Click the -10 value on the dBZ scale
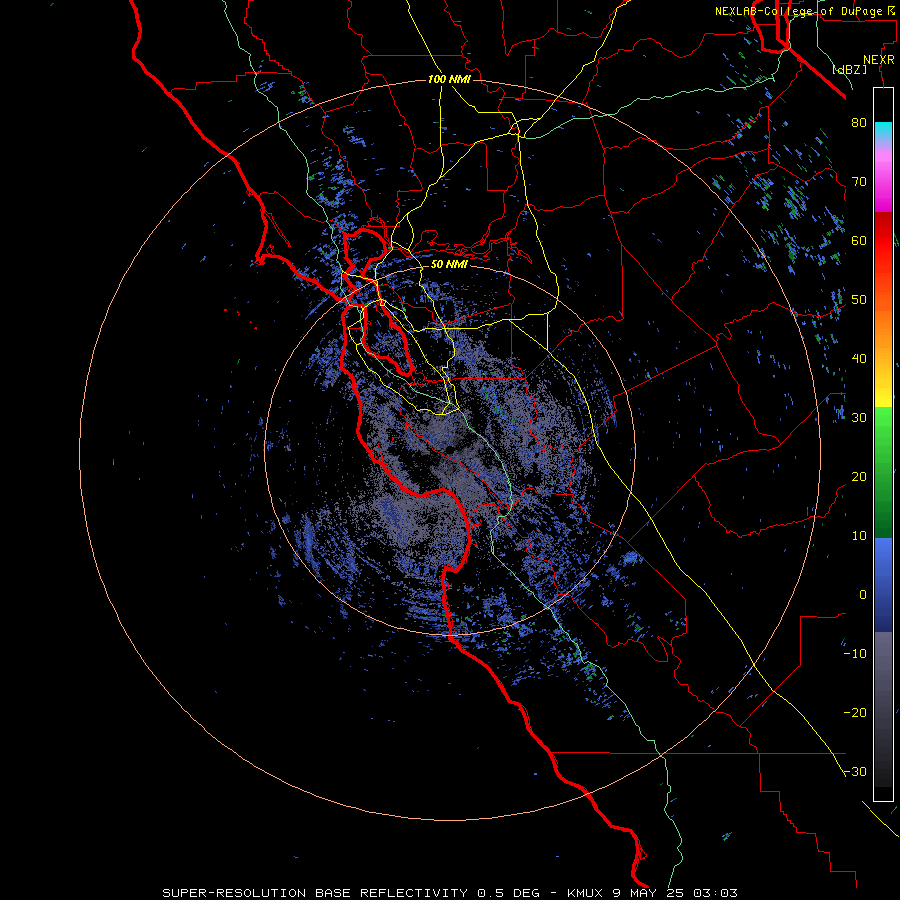900x900 pixels. coord(855,653)
